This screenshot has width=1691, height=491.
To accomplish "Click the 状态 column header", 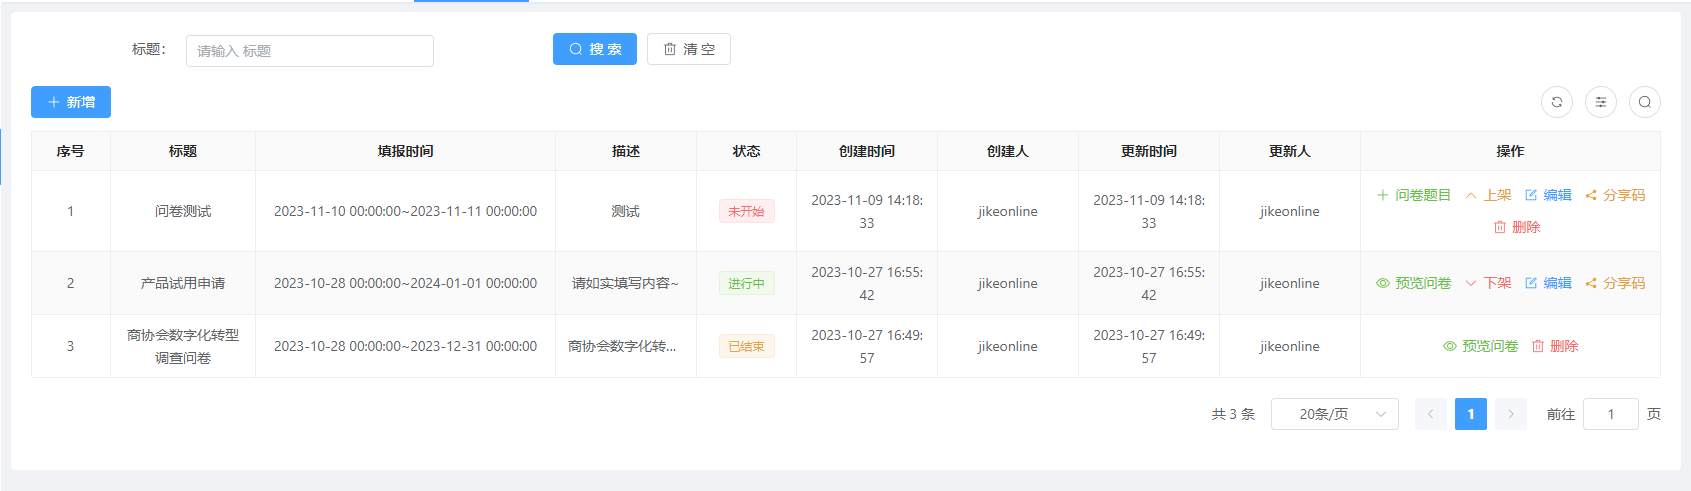I will (x=746, y=151).
